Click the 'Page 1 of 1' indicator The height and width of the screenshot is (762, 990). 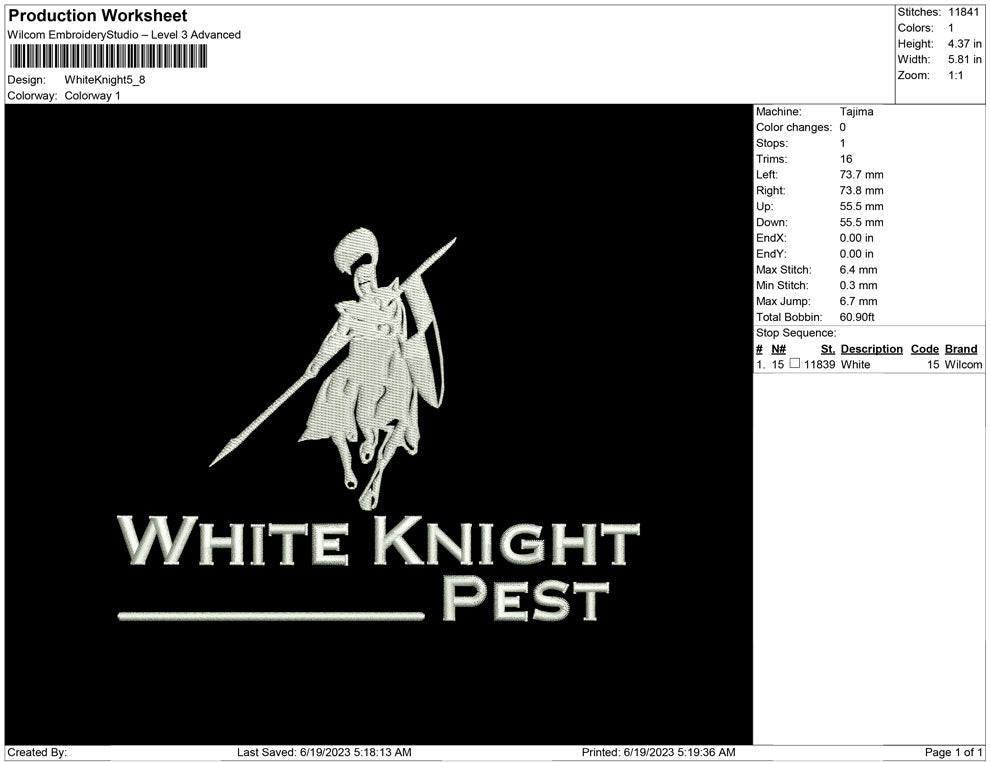pyautogui.click(x=953, y=752)
